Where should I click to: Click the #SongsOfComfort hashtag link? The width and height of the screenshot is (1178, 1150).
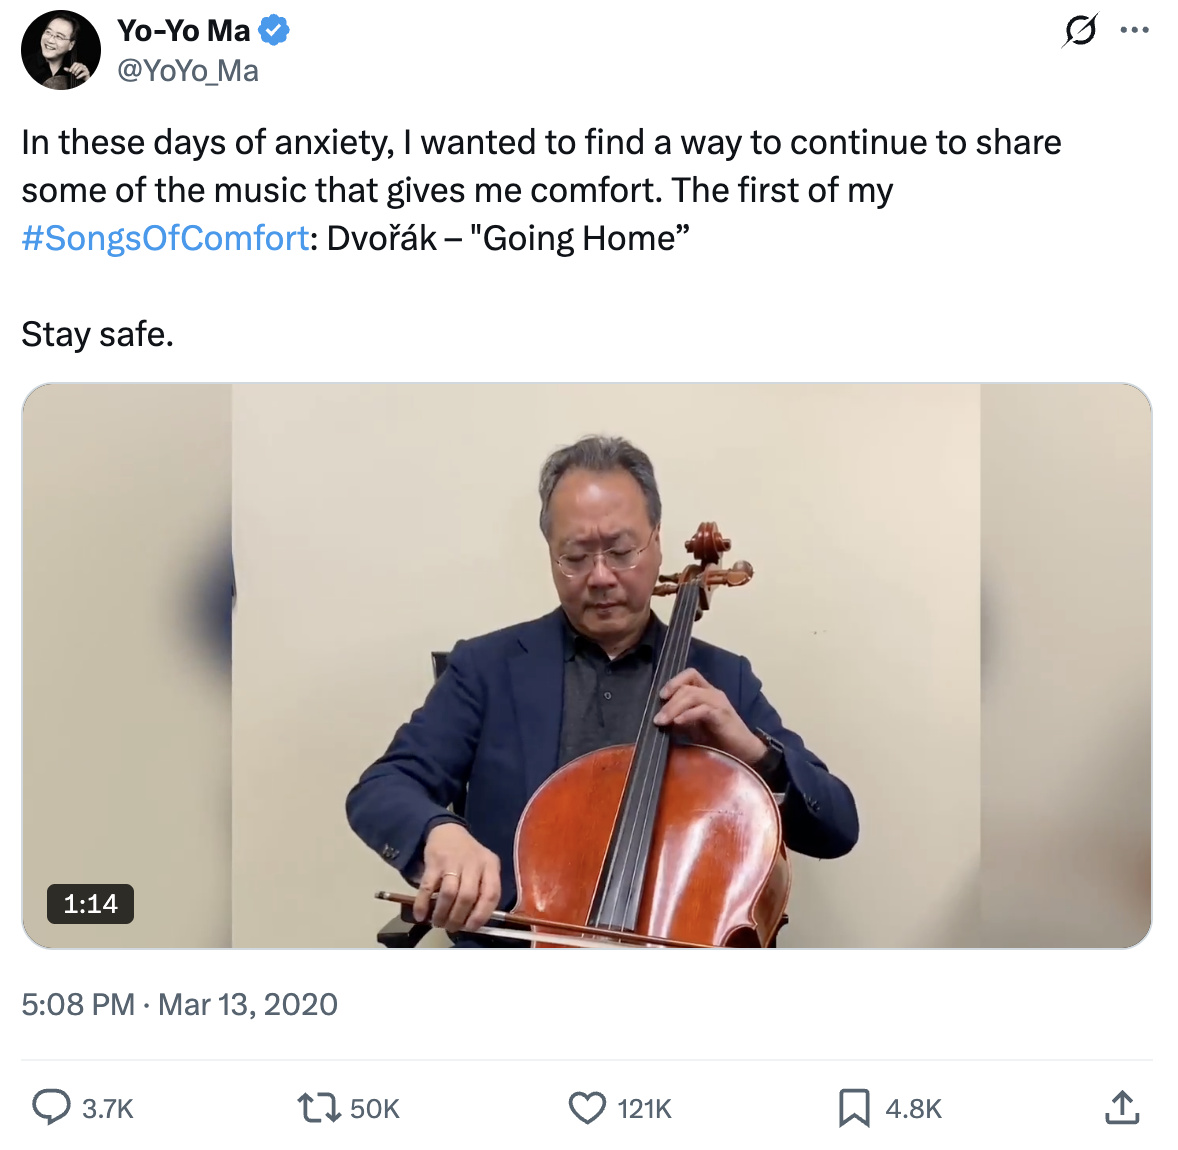tap(165, 238)
